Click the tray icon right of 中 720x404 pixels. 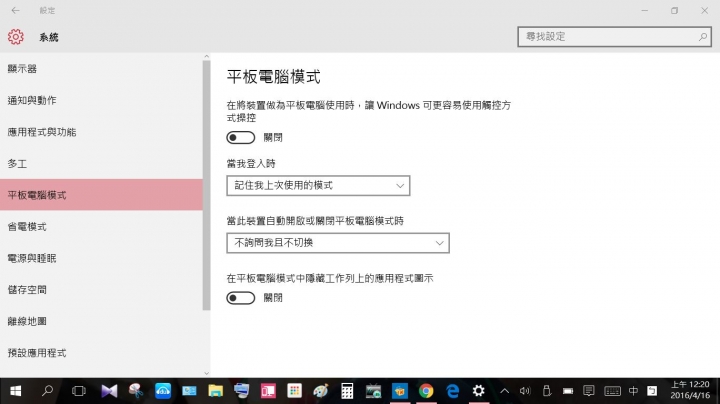(652, 391)
